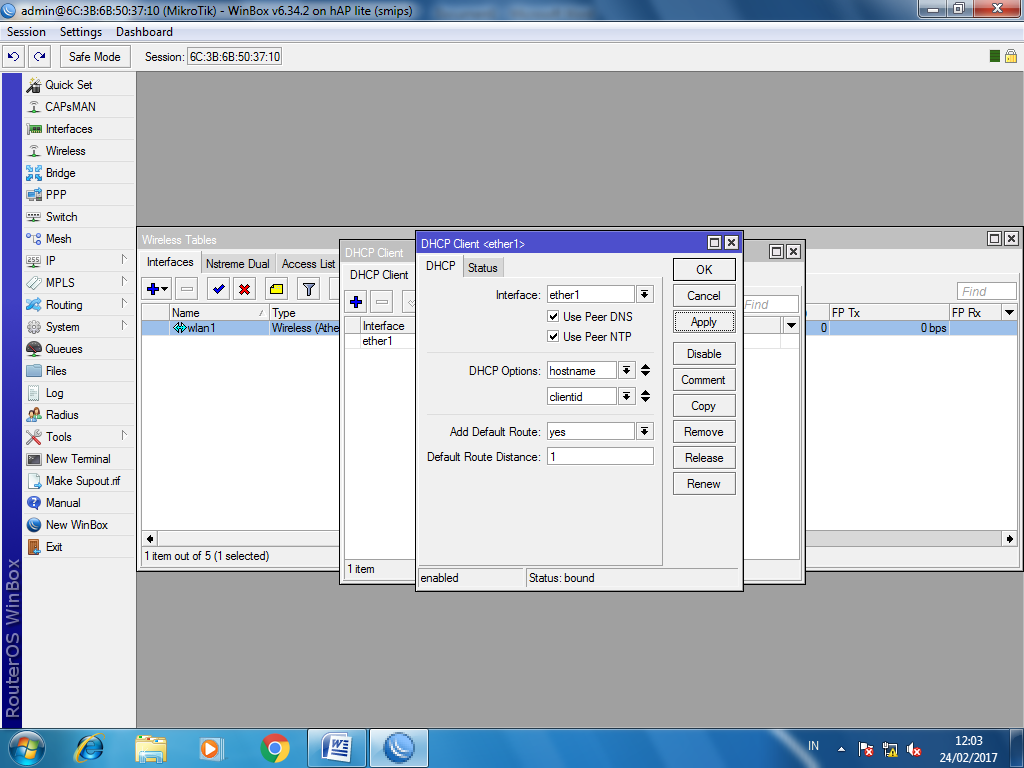The image size is (1024, 768).
Task: Select Interfaces tab in Wireless Tables
Action: pyautogui.click(x=170, y=262)
